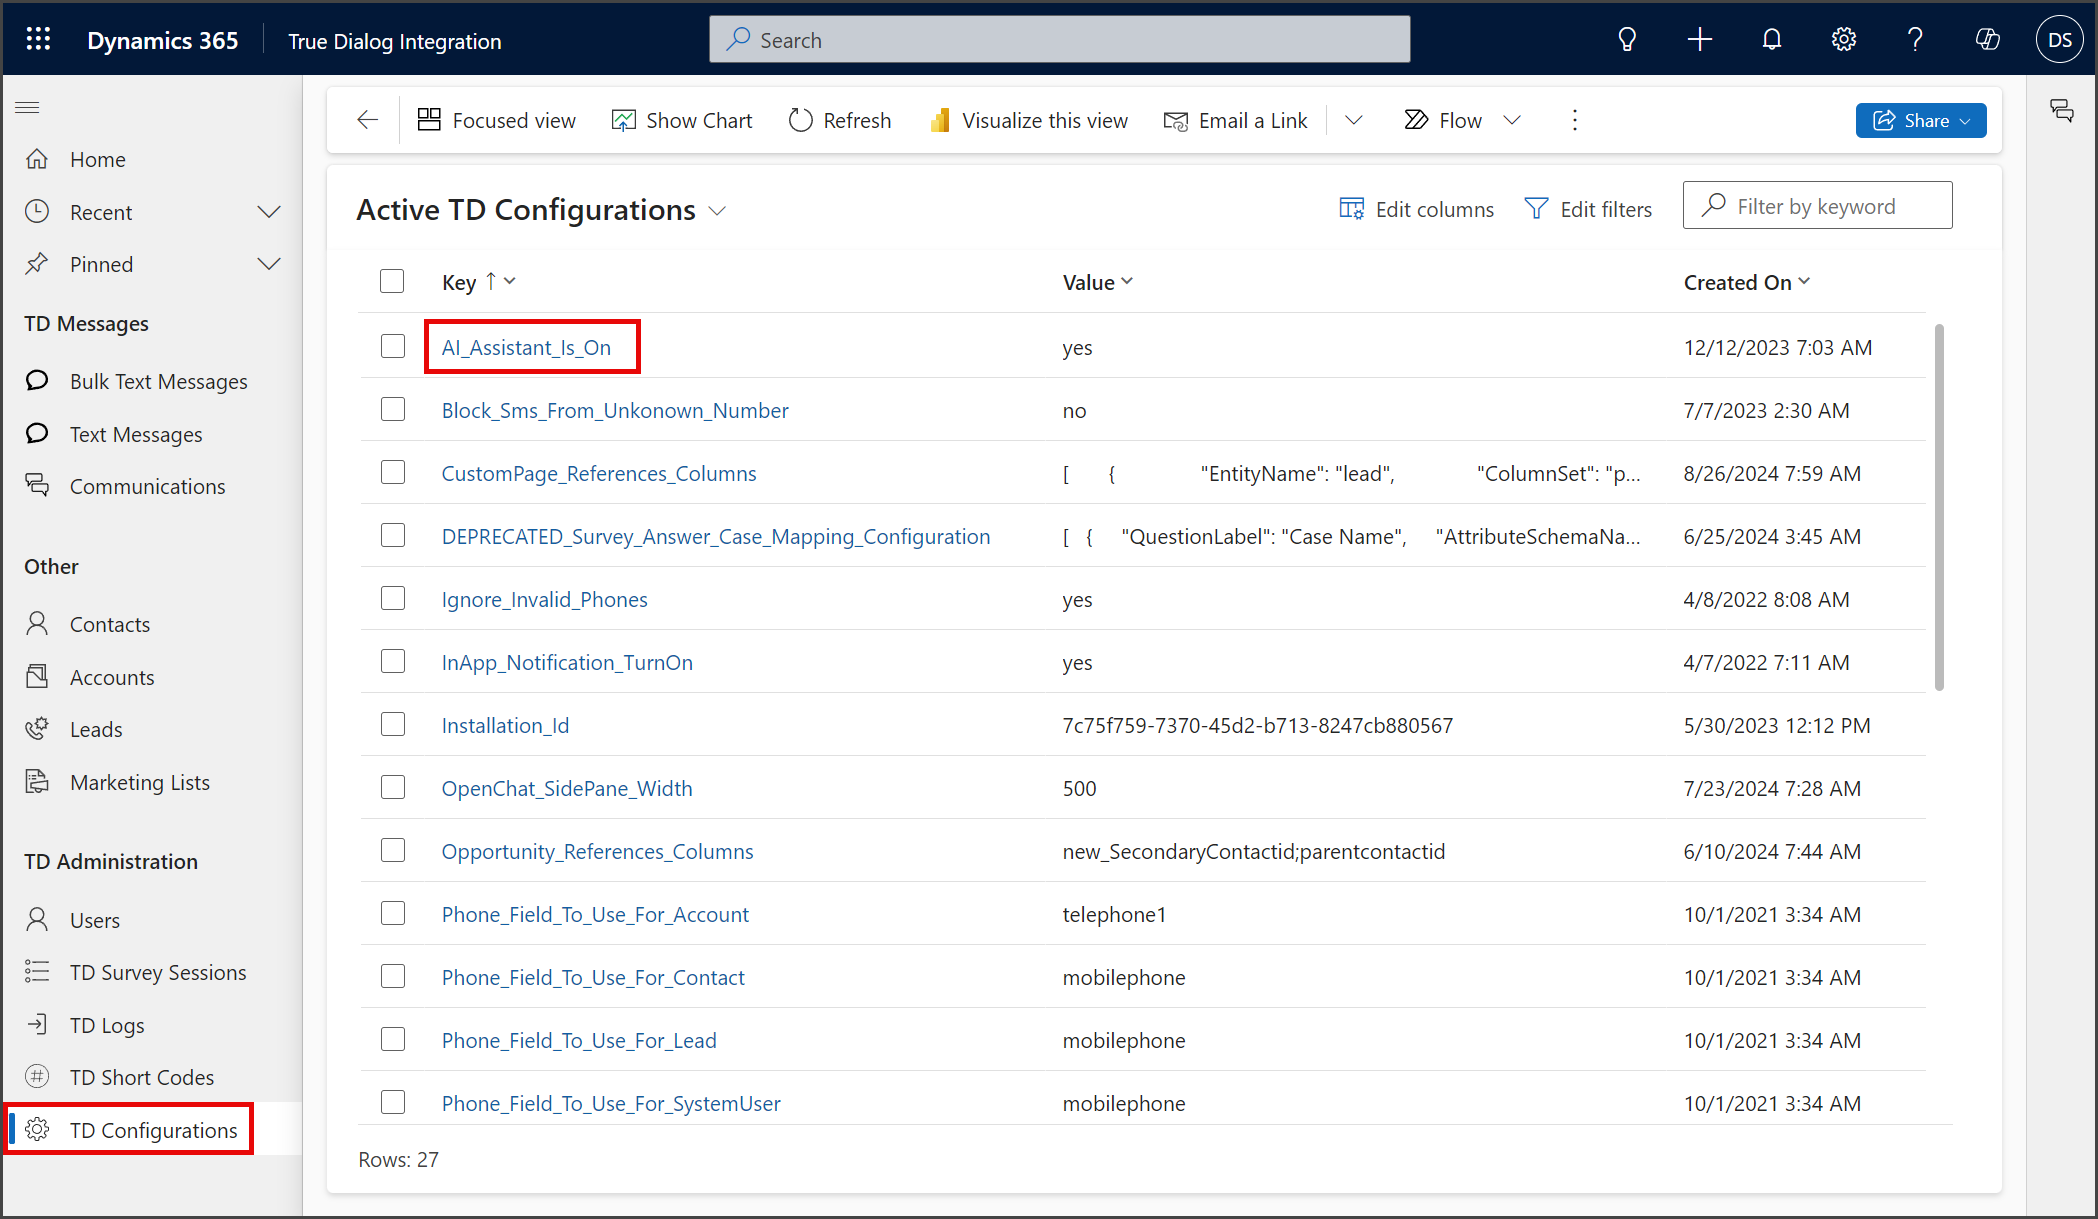The height and width of the screenshot is (1219, 2098).
Task: Check the CustomPage_References_Columns row checkbox
Action: tap(393, 472)
